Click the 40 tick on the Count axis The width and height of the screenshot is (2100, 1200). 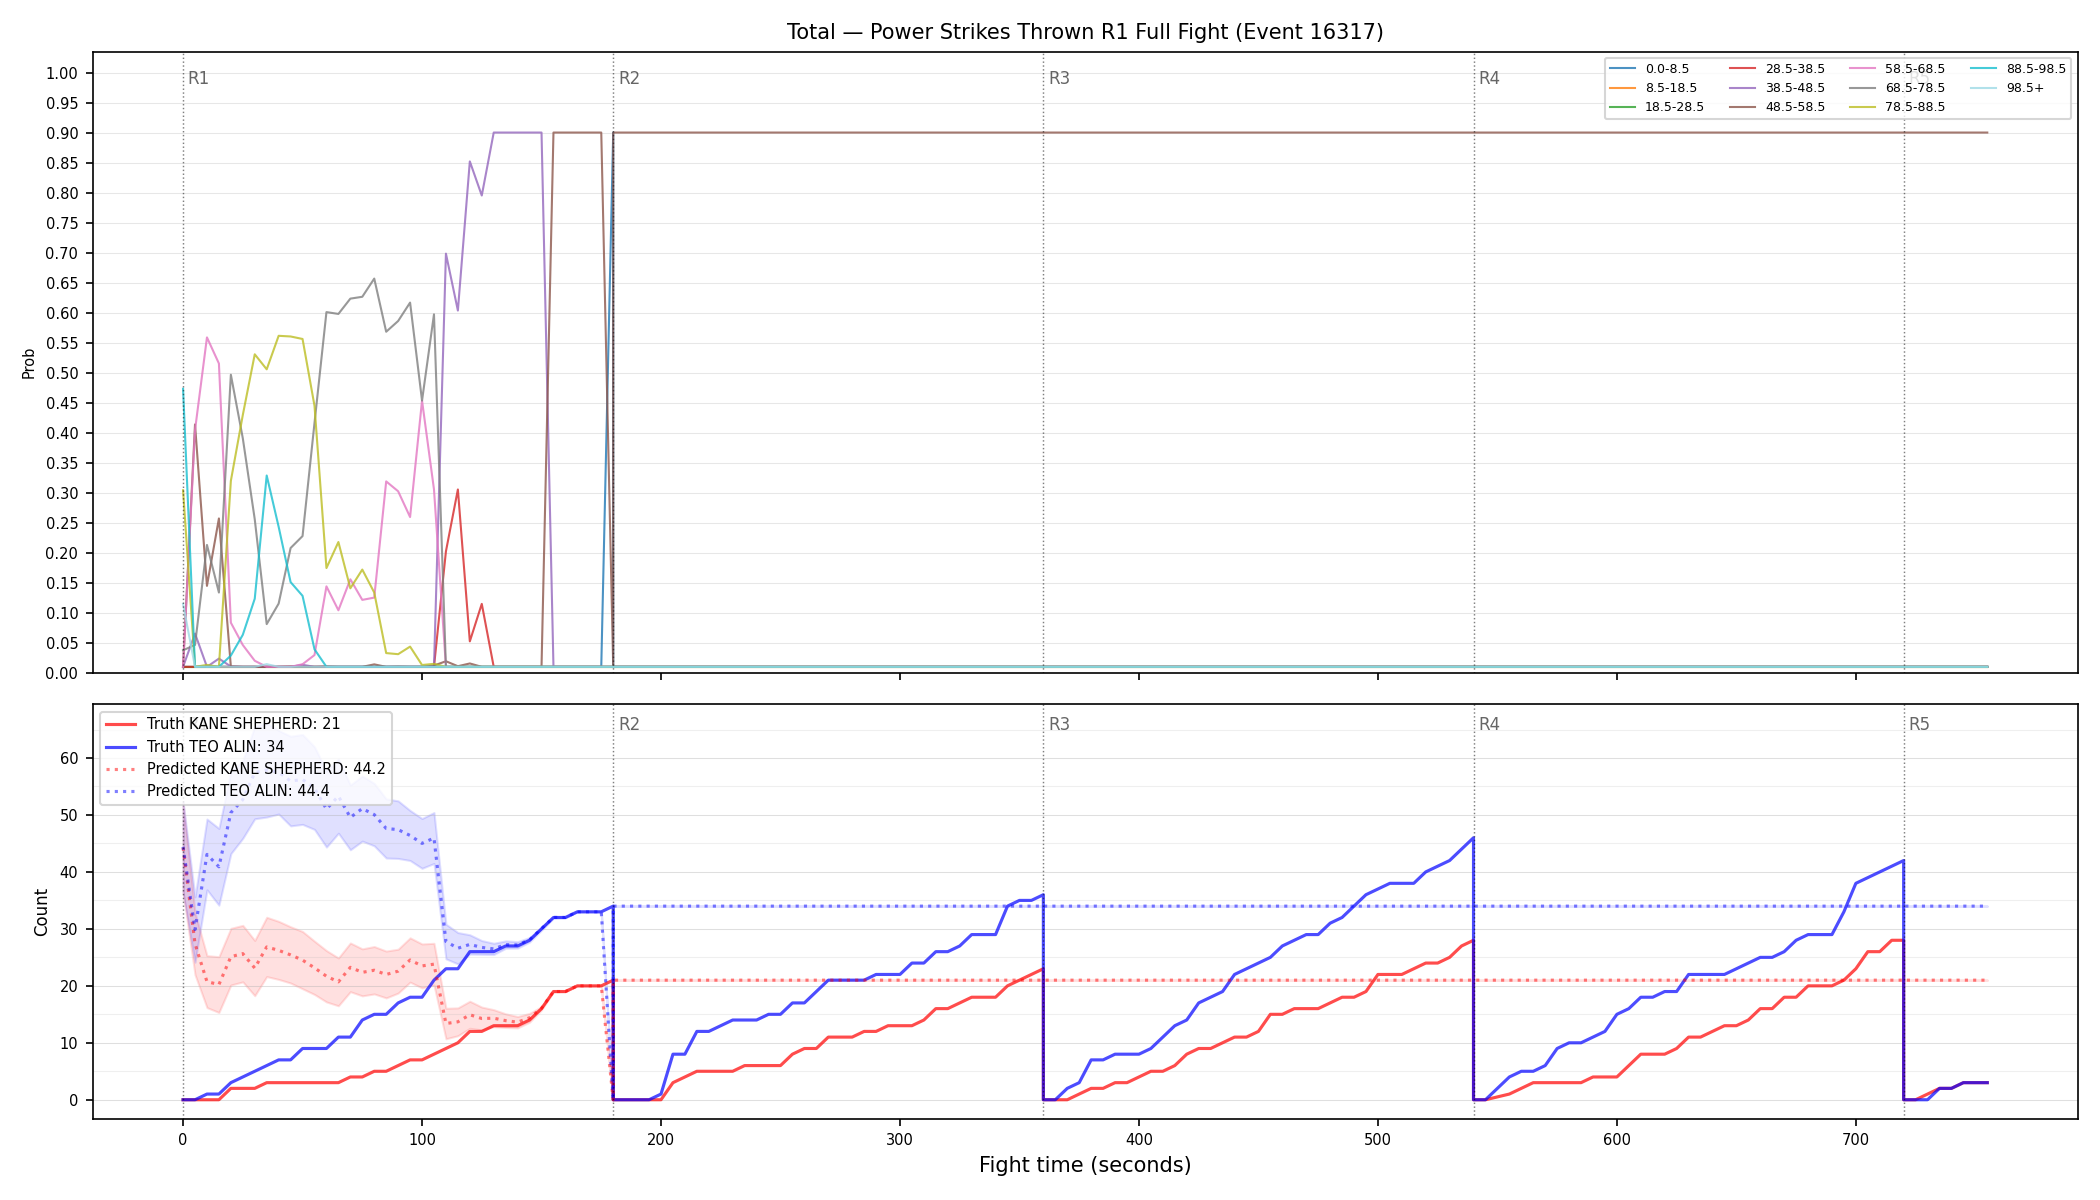pyautogui.click(x=69, y=872)
